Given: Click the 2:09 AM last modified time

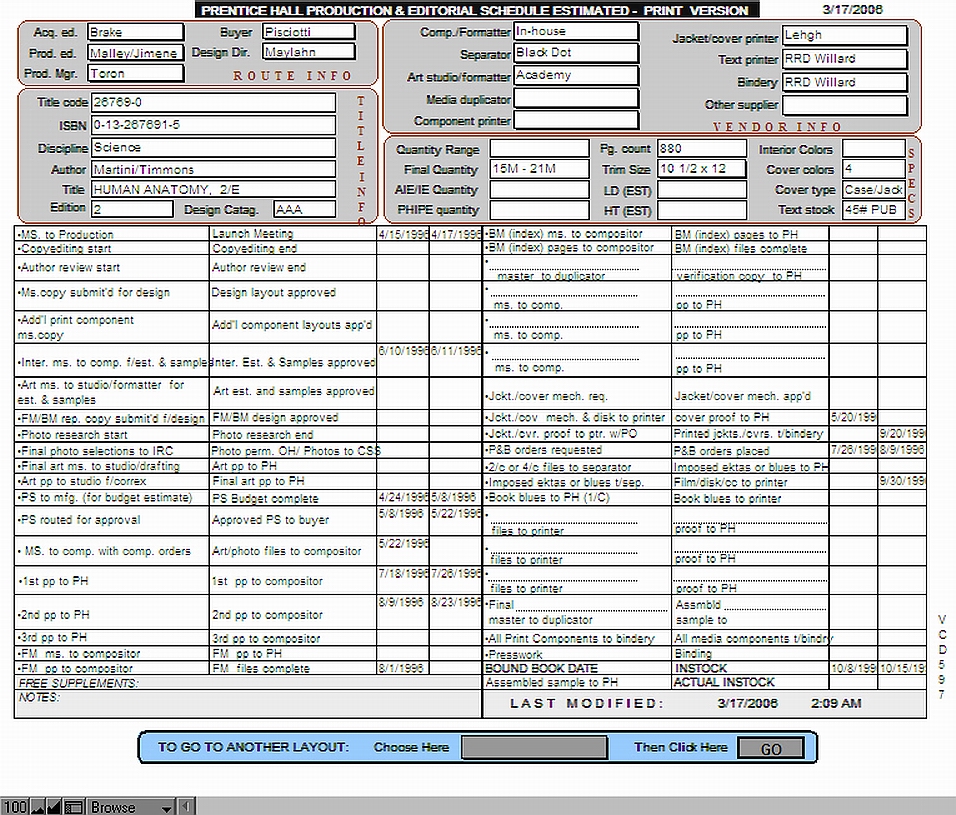Looking at the screenshot, I should click(836, 703).
